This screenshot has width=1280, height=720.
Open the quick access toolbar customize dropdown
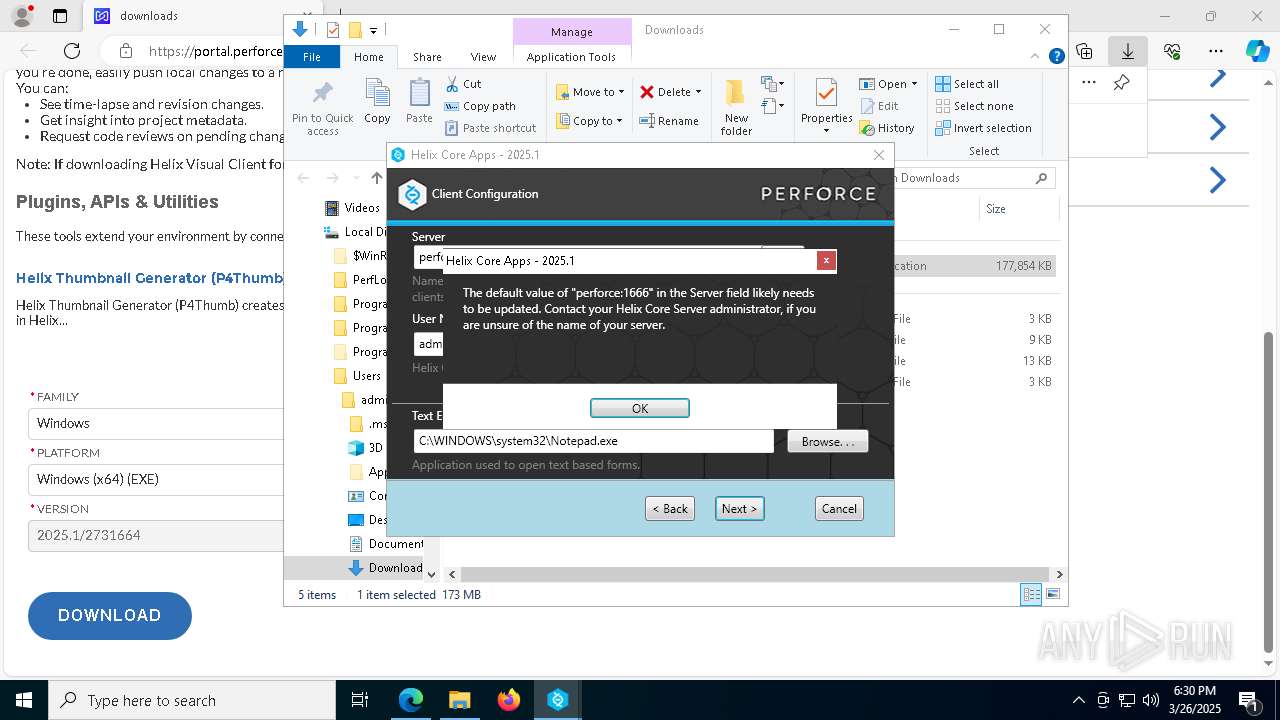click(373, 31)
